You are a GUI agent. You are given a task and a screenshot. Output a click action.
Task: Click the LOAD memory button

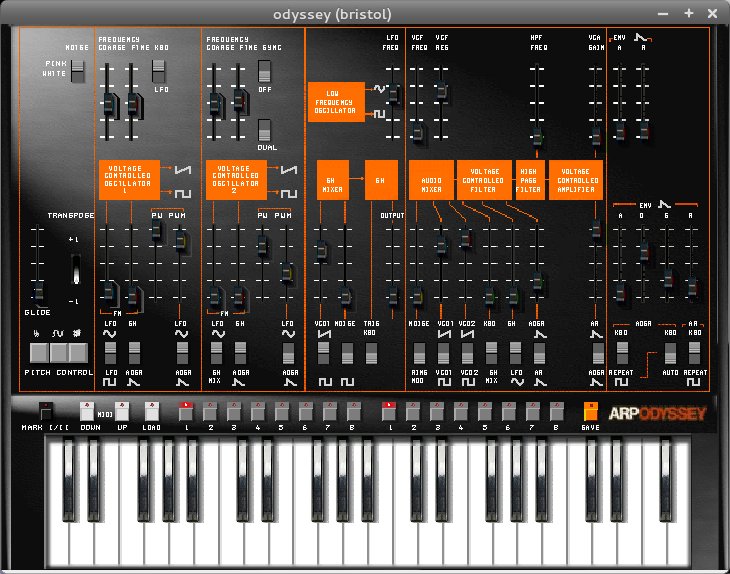tap(152, 412)
